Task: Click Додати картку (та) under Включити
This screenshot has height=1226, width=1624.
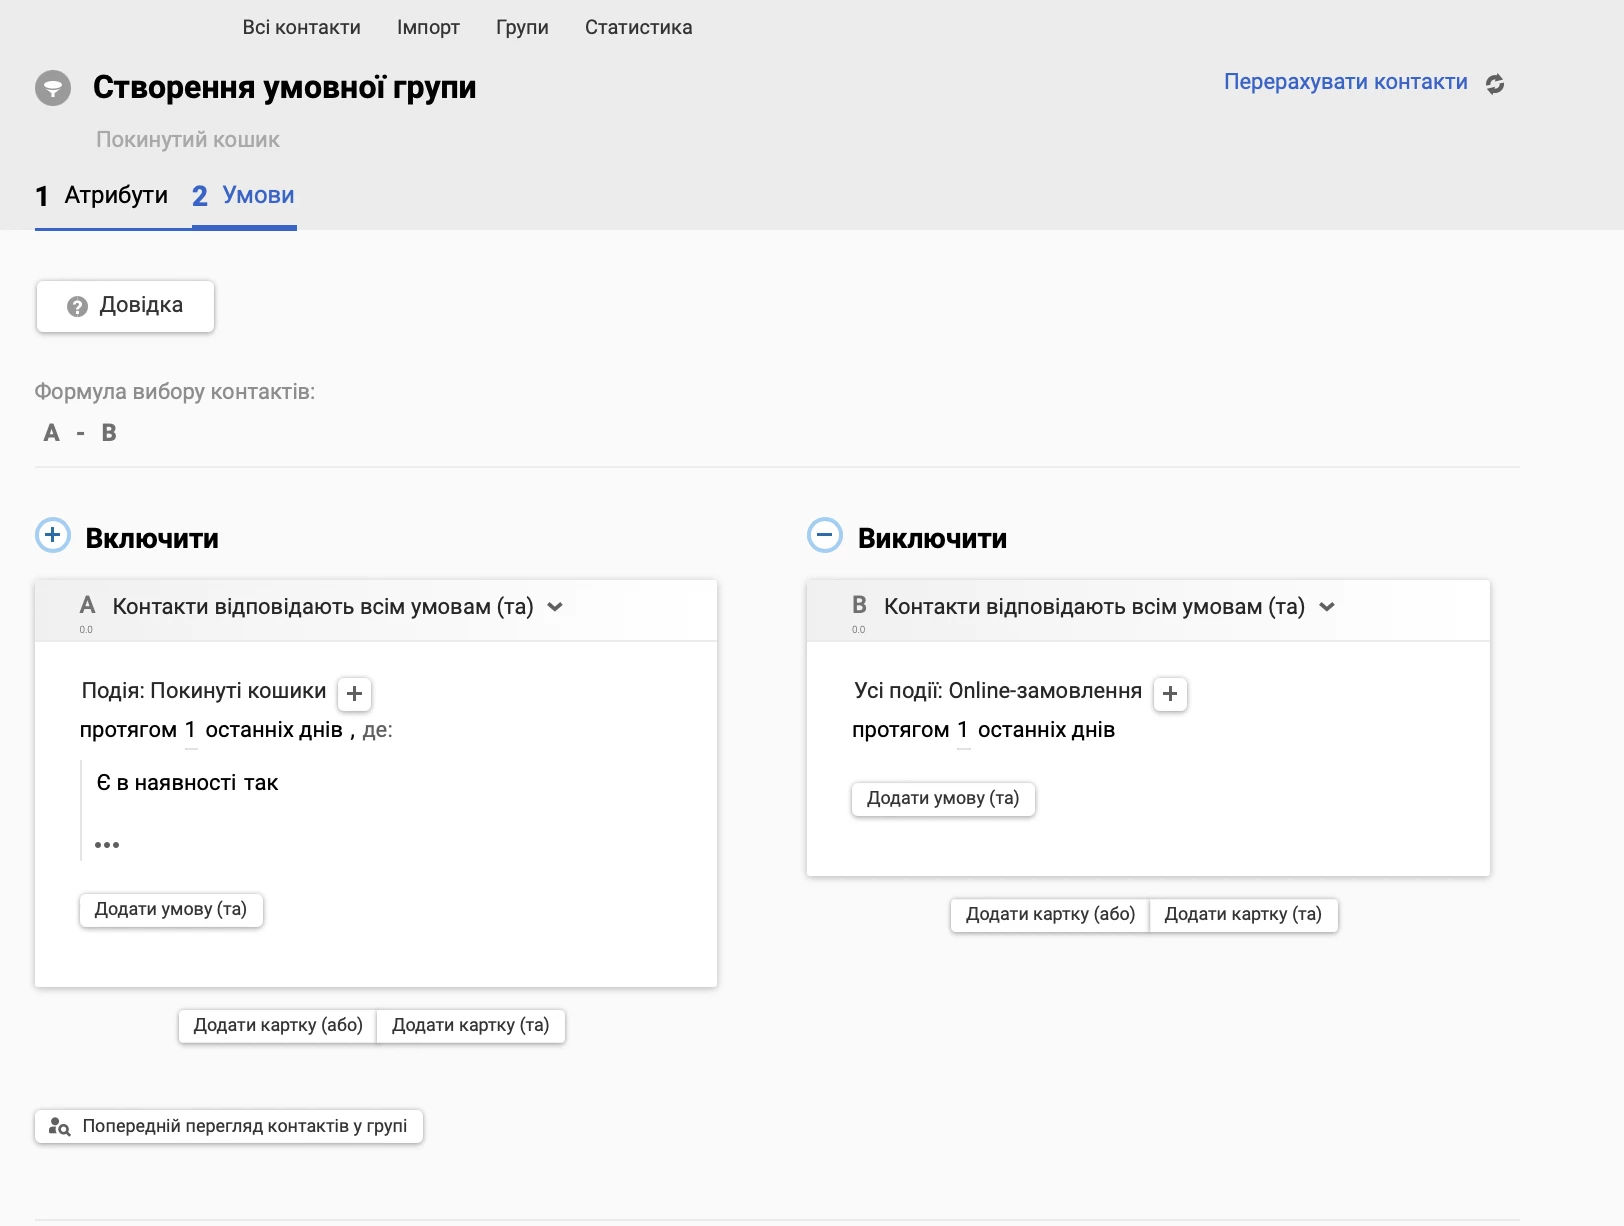Action: pos(471,1026)
